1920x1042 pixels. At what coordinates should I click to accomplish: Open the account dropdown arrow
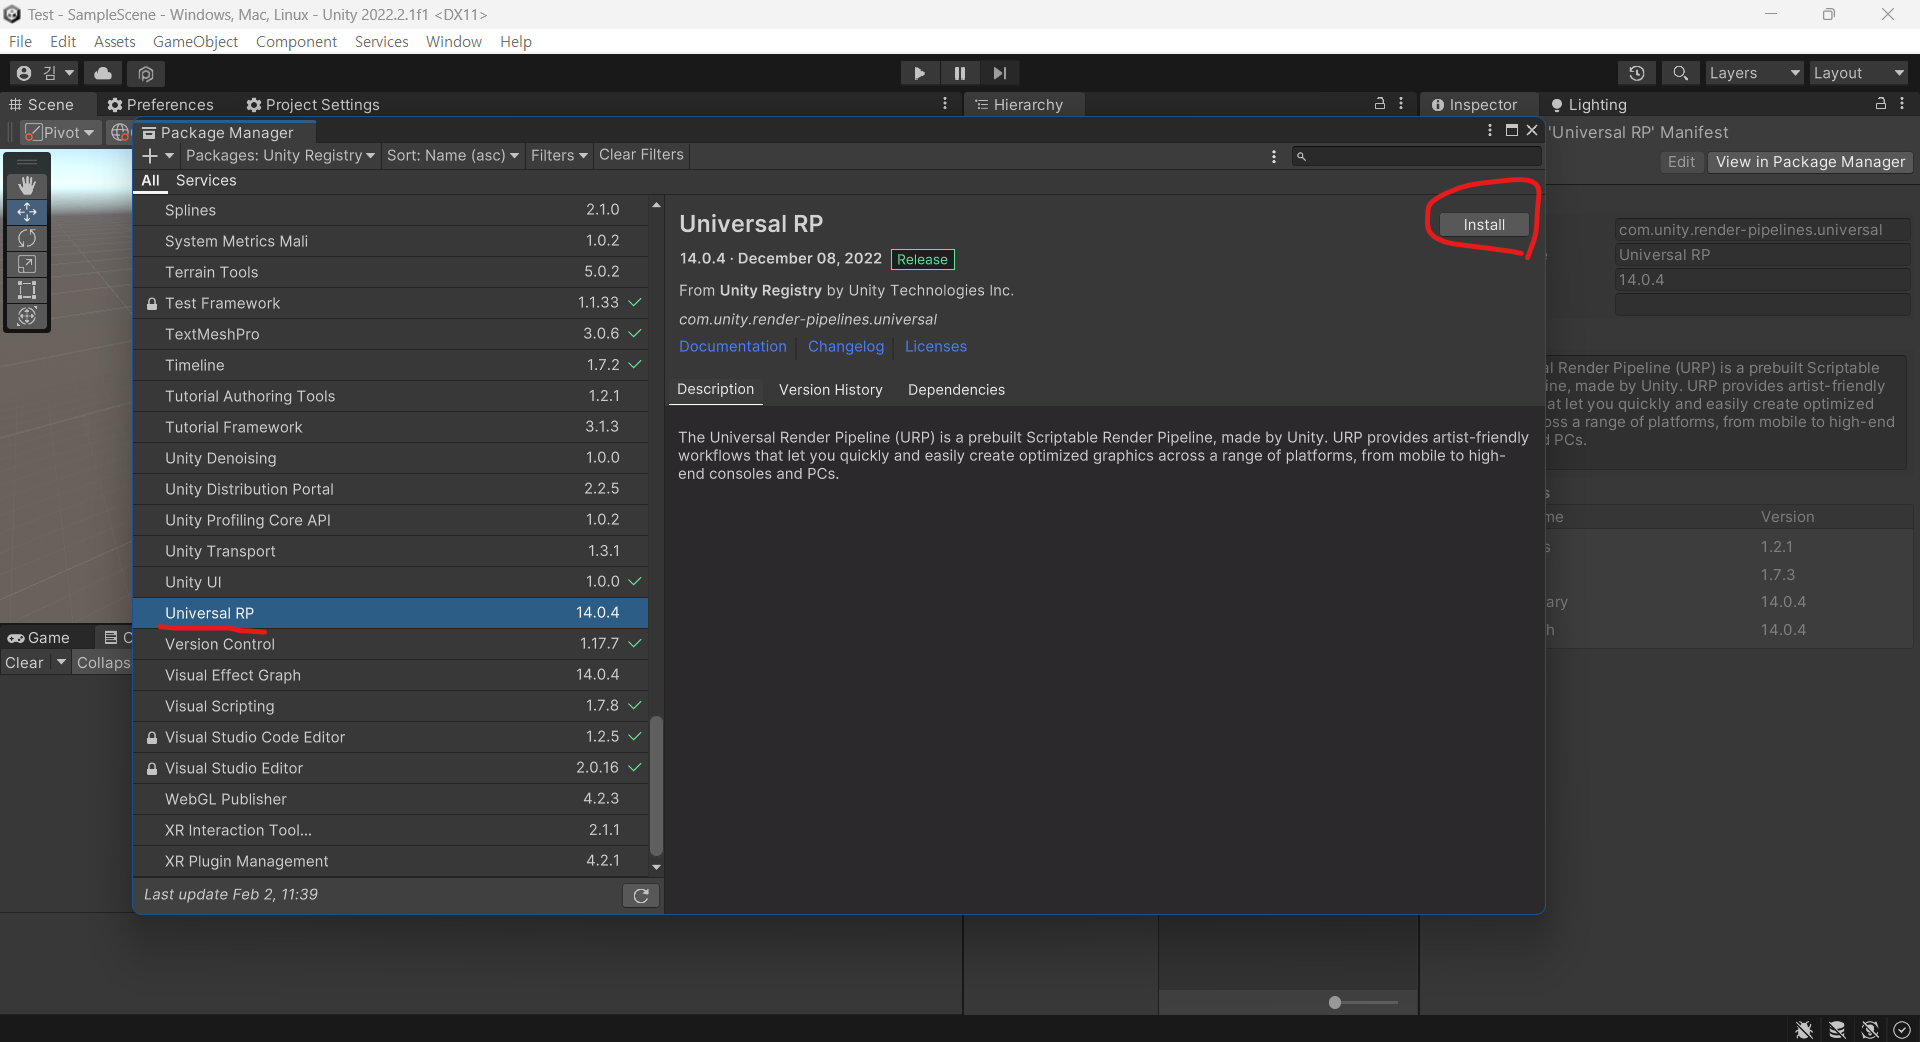click(x=69, y=73)
